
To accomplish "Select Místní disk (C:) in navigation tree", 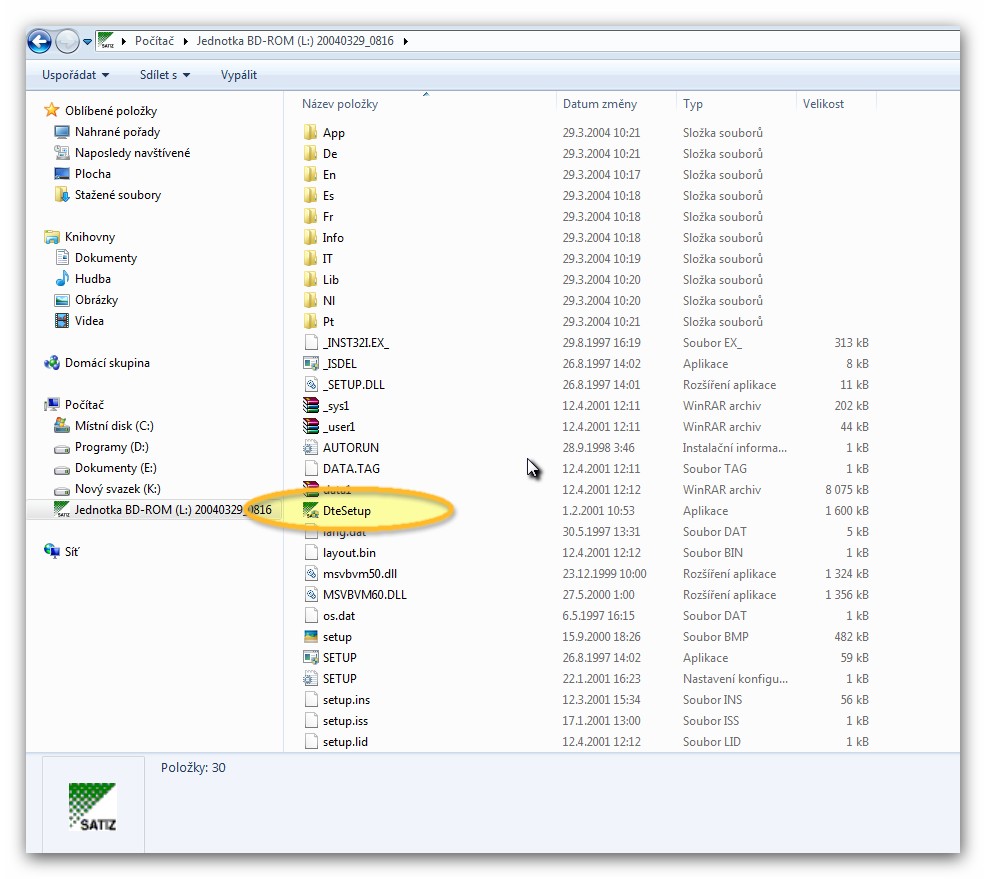I will [x=114, y=426].
